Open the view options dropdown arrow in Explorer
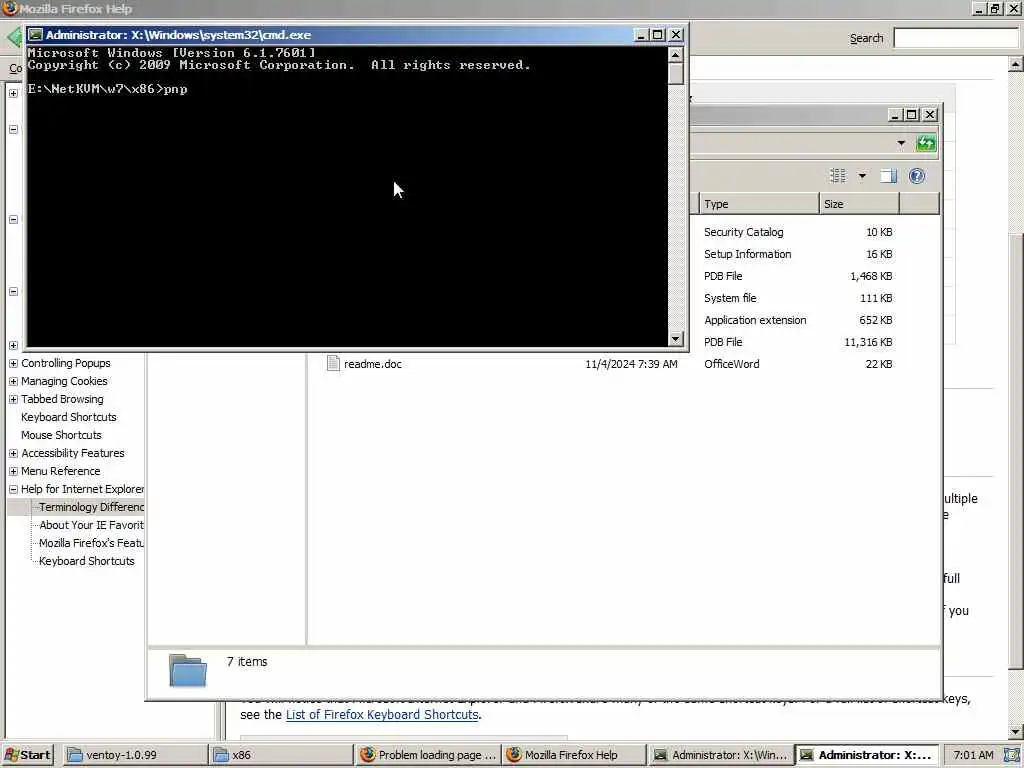Image resolution: width=1024 pixels, height=768 pixels. pyautogui.click(x=862, y=176)
